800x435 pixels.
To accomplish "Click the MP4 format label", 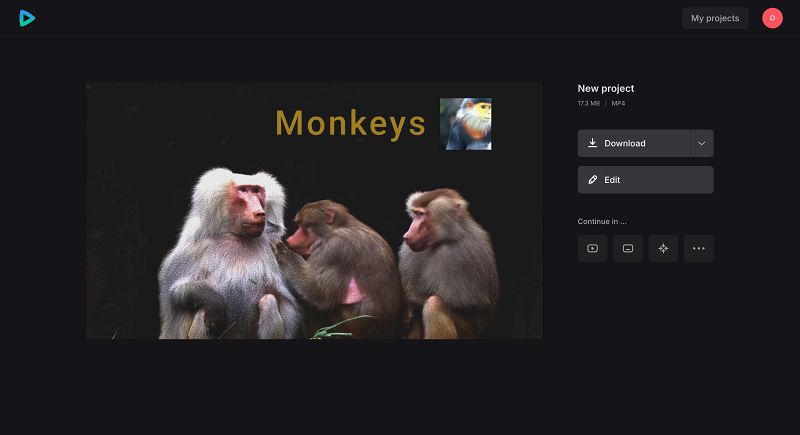I will [x=618, y=103].
